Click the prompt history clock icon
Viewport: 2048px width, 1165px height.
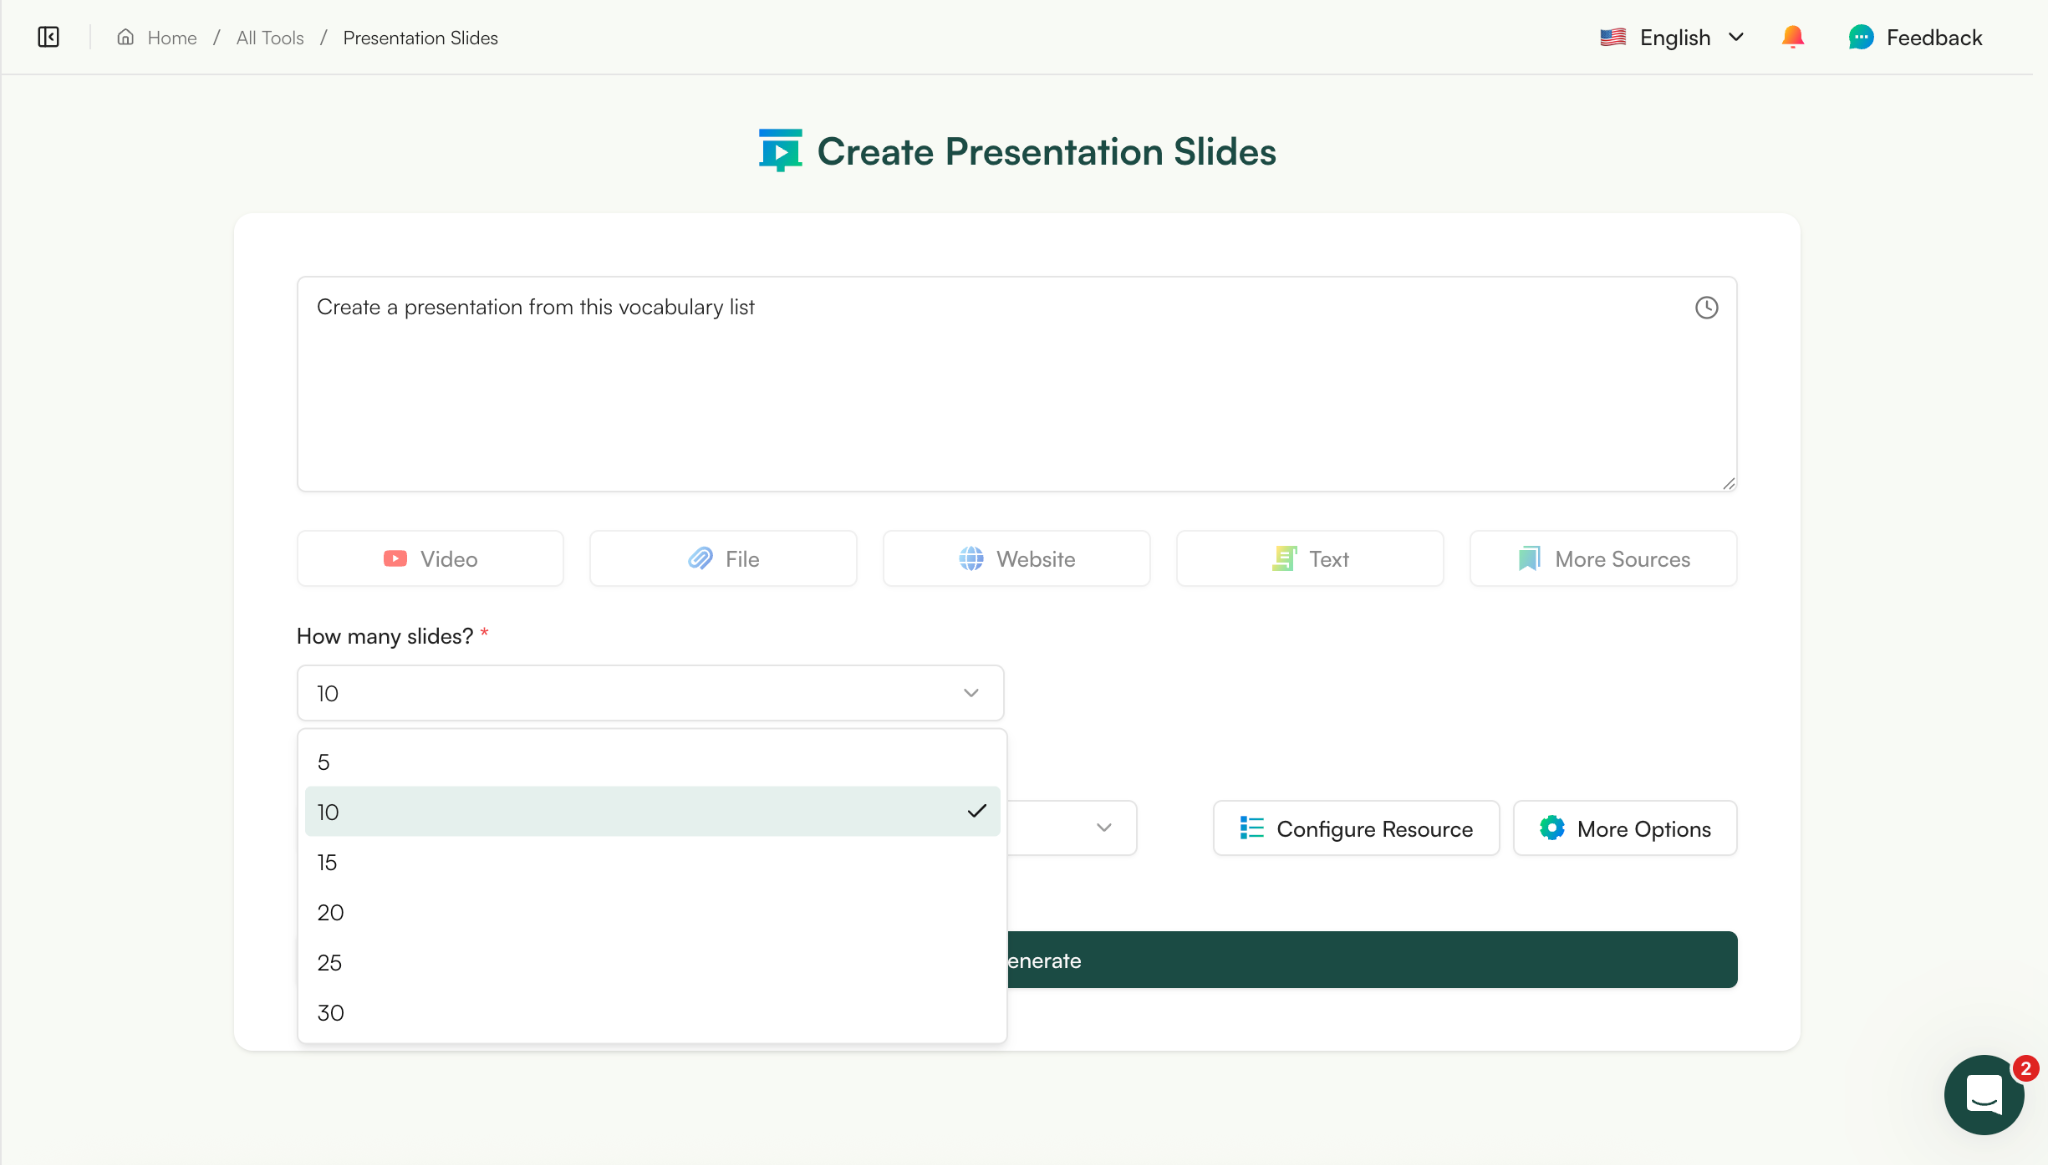point(1706,307)
